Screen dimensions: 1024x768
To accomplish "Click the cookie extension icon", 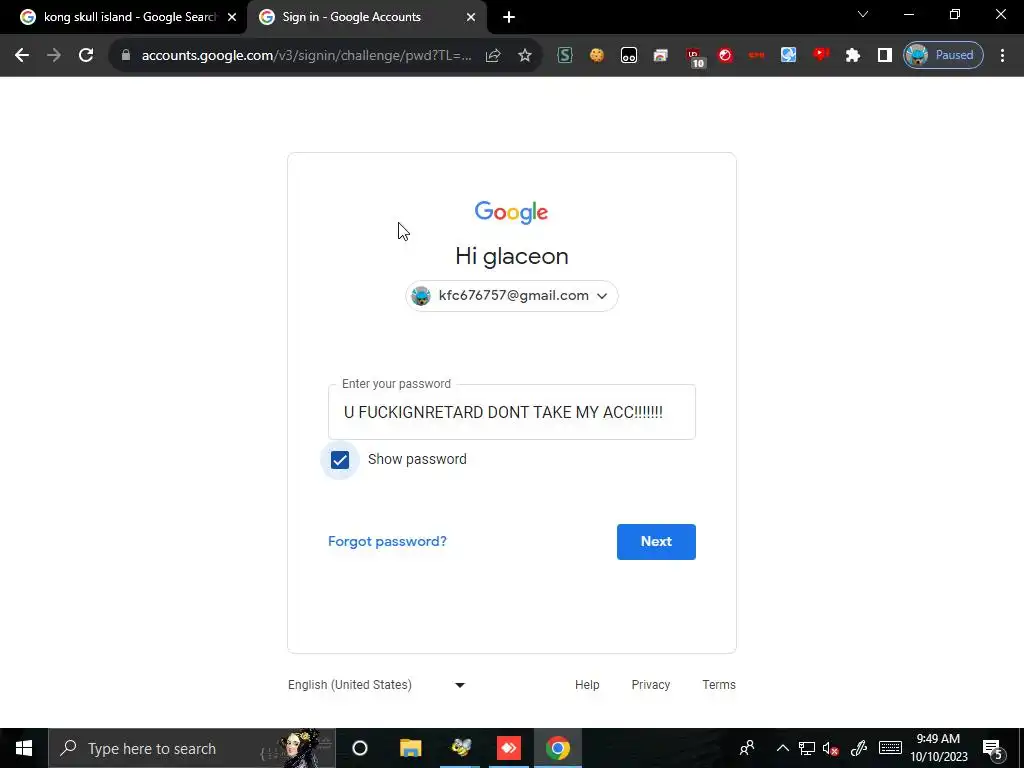I will (x=596, y=56).
